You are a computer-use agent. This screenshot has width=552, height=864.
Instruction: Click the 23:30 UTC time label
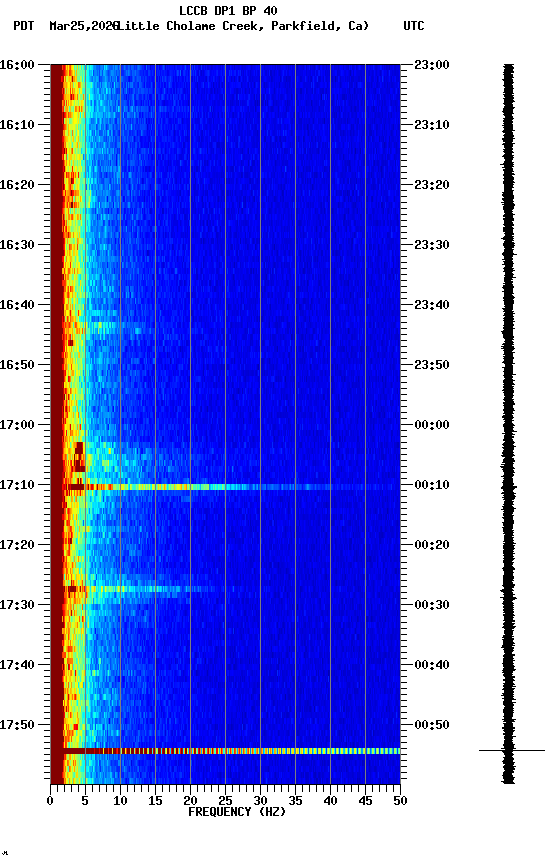(x=432, y=245)
